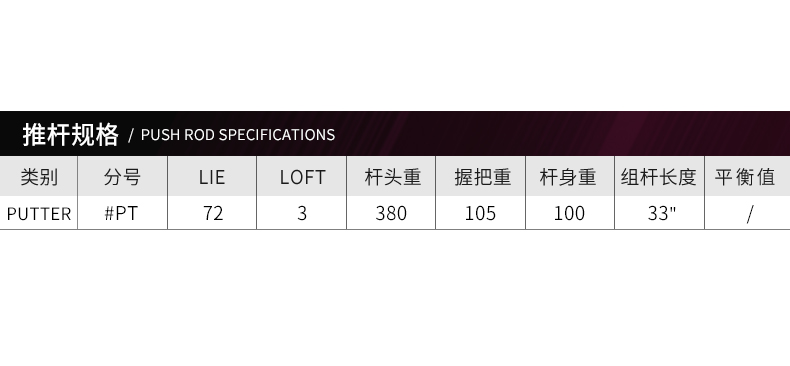Screen dimensions: 790x366
Task: Click the PUTTER category cell
Action: [39, 214]
